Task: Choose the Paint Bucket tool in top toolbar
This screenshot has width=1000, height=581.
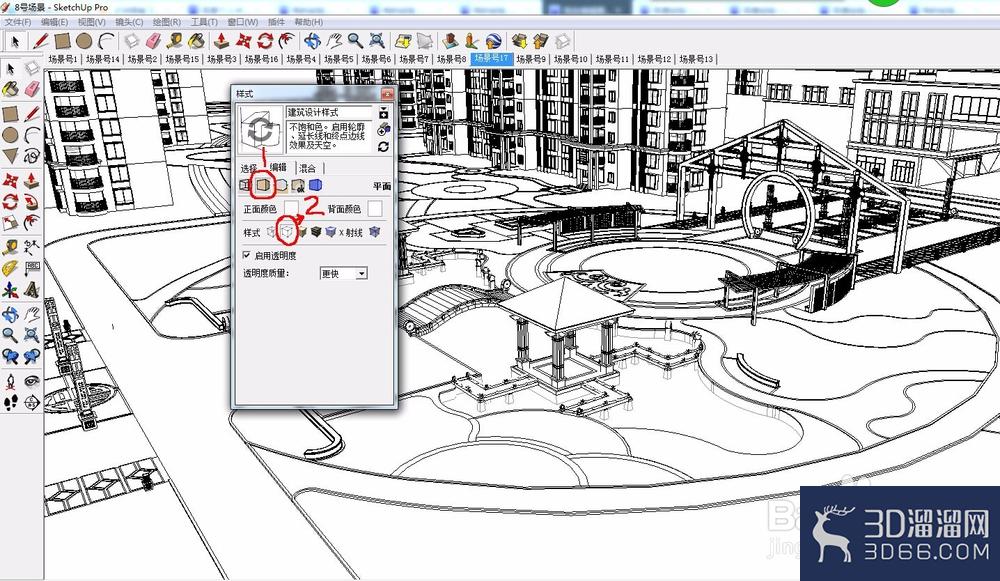Action: coord(196,41)
